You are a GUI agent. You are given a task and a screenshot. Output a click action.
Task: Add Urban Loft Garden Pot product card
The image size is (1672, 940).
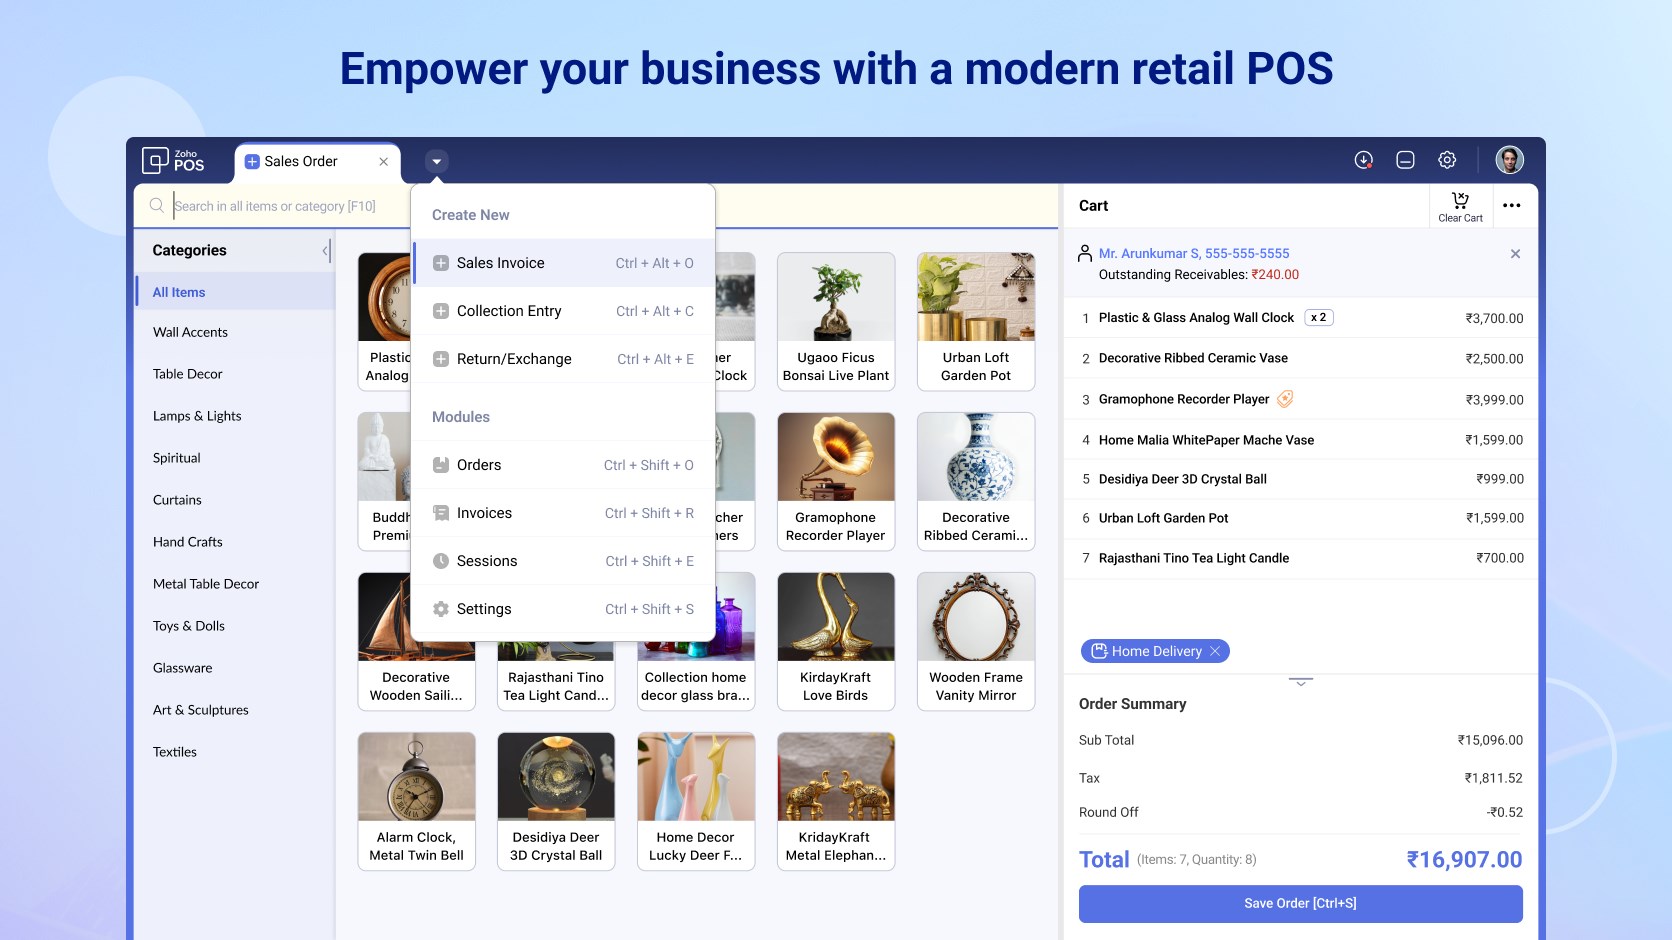point(976,321)
